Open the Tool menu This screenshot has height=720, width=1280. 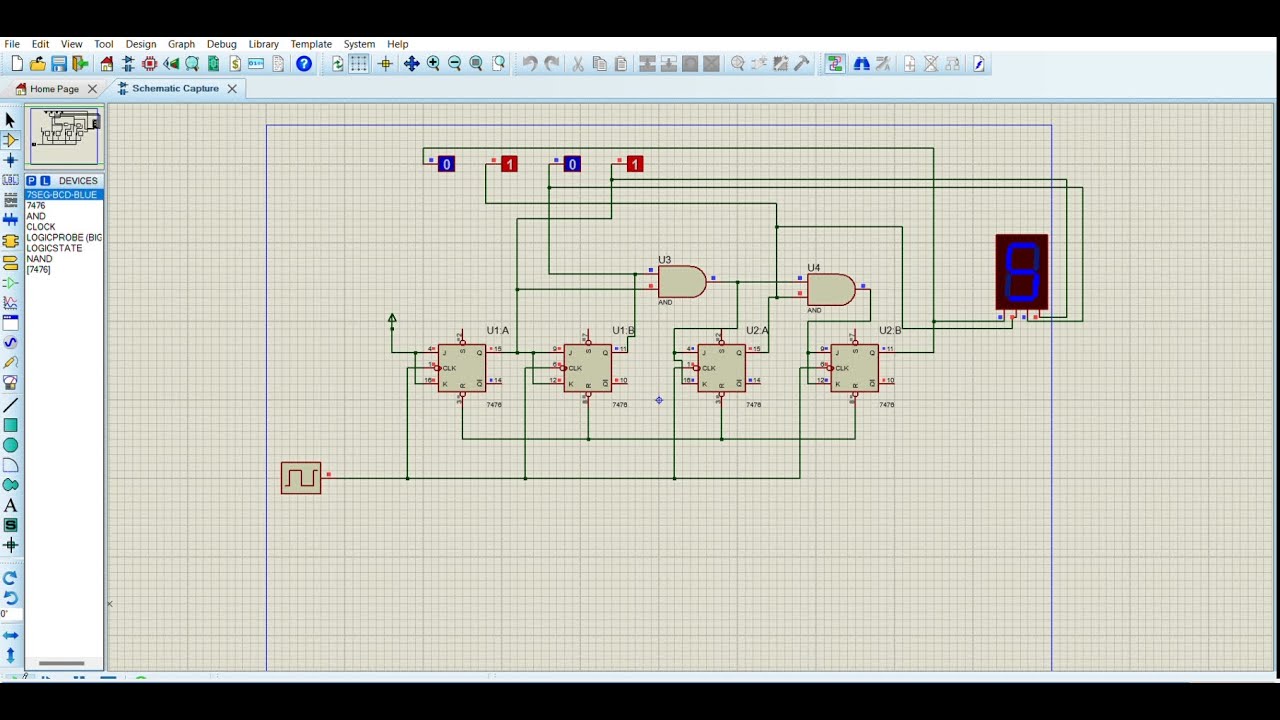point(104,44)
